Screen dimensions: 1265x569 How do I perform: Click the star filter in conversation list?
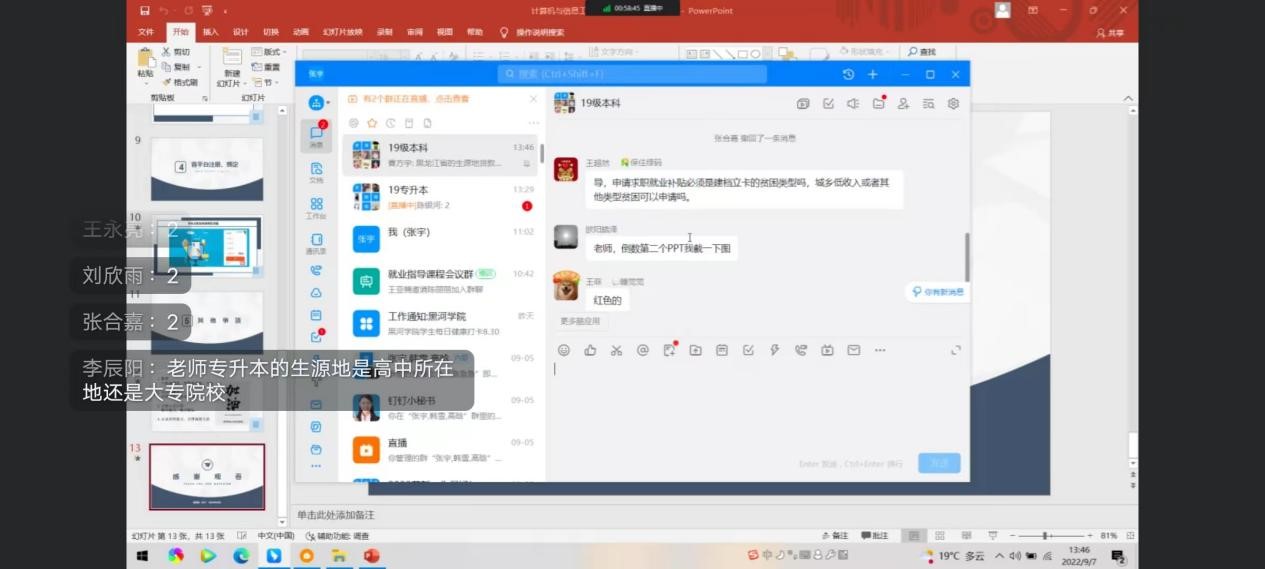pyautogui.click(x=371, y=123)
